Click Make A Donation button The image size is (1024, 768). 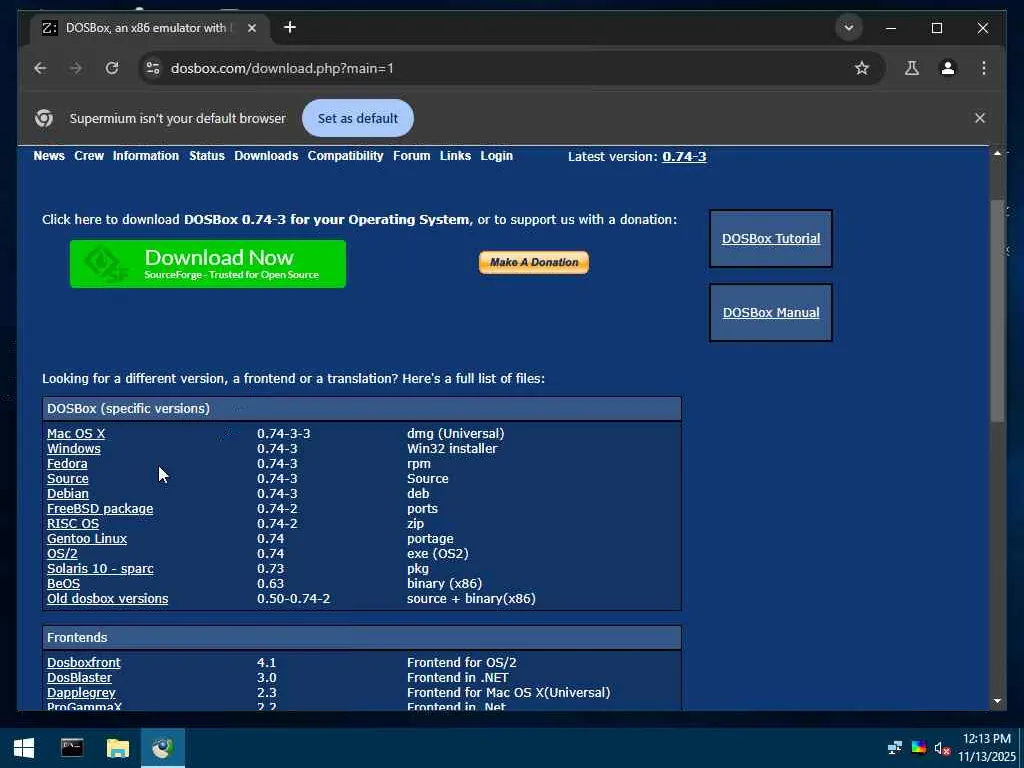tap(534, 263)
